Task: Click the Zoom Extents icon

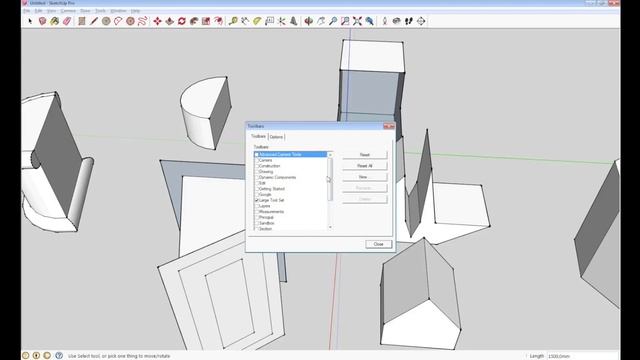Action: (358, 21)
